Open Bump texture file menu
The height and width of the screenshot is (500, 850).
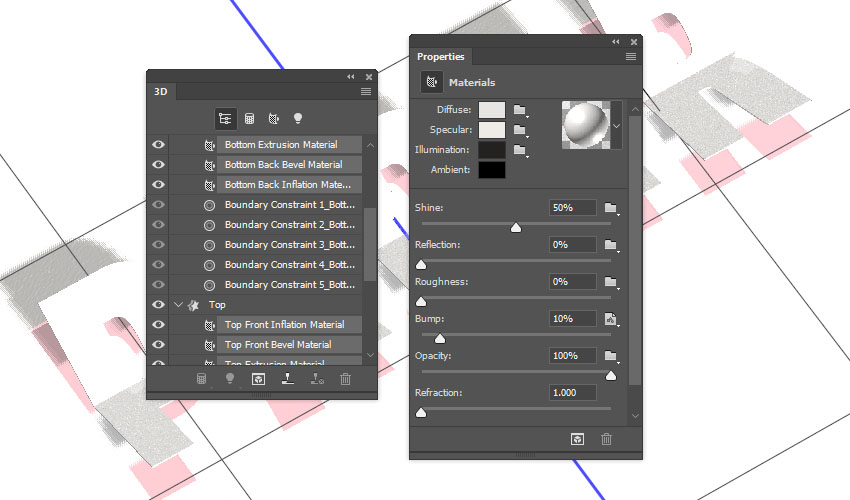coord(611,319)
